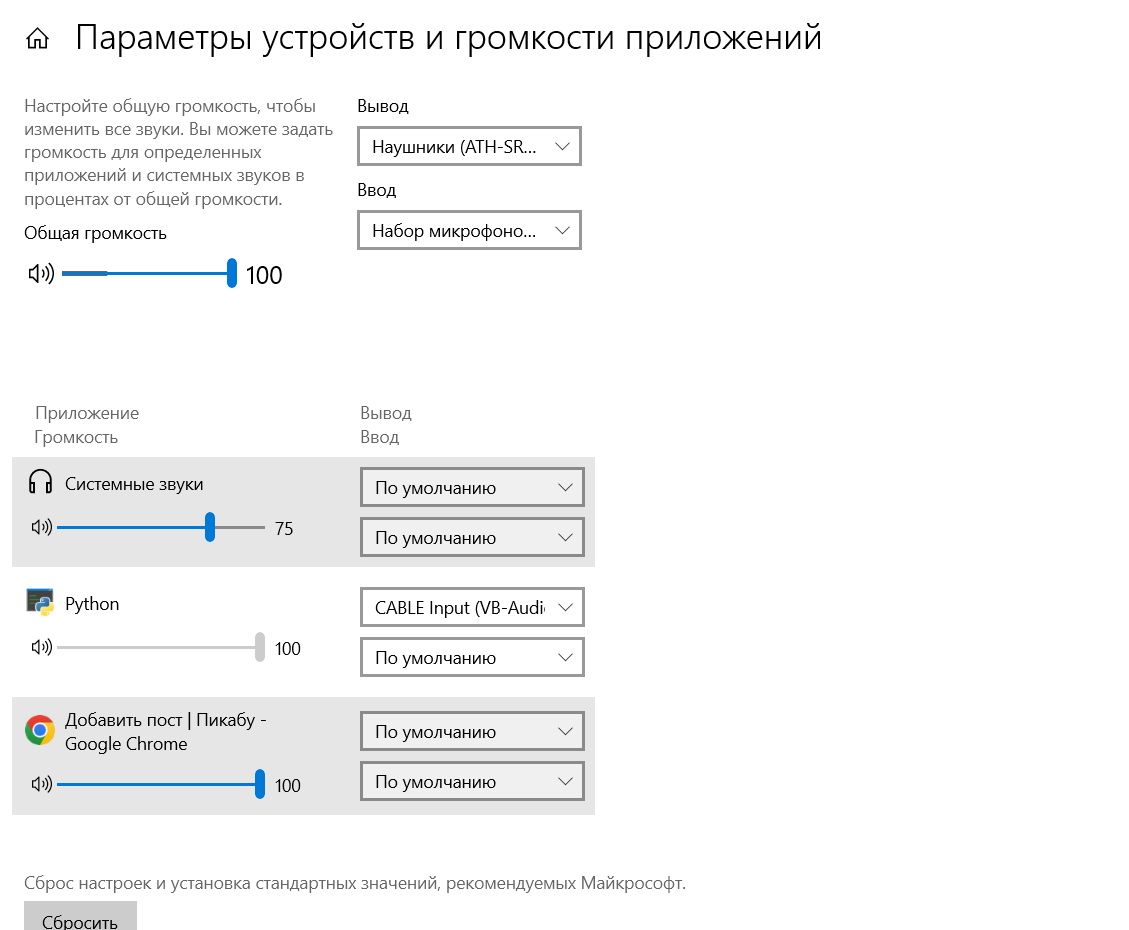
Task: Click the Google Chrome volume slider
Action: tap(161, 784)
